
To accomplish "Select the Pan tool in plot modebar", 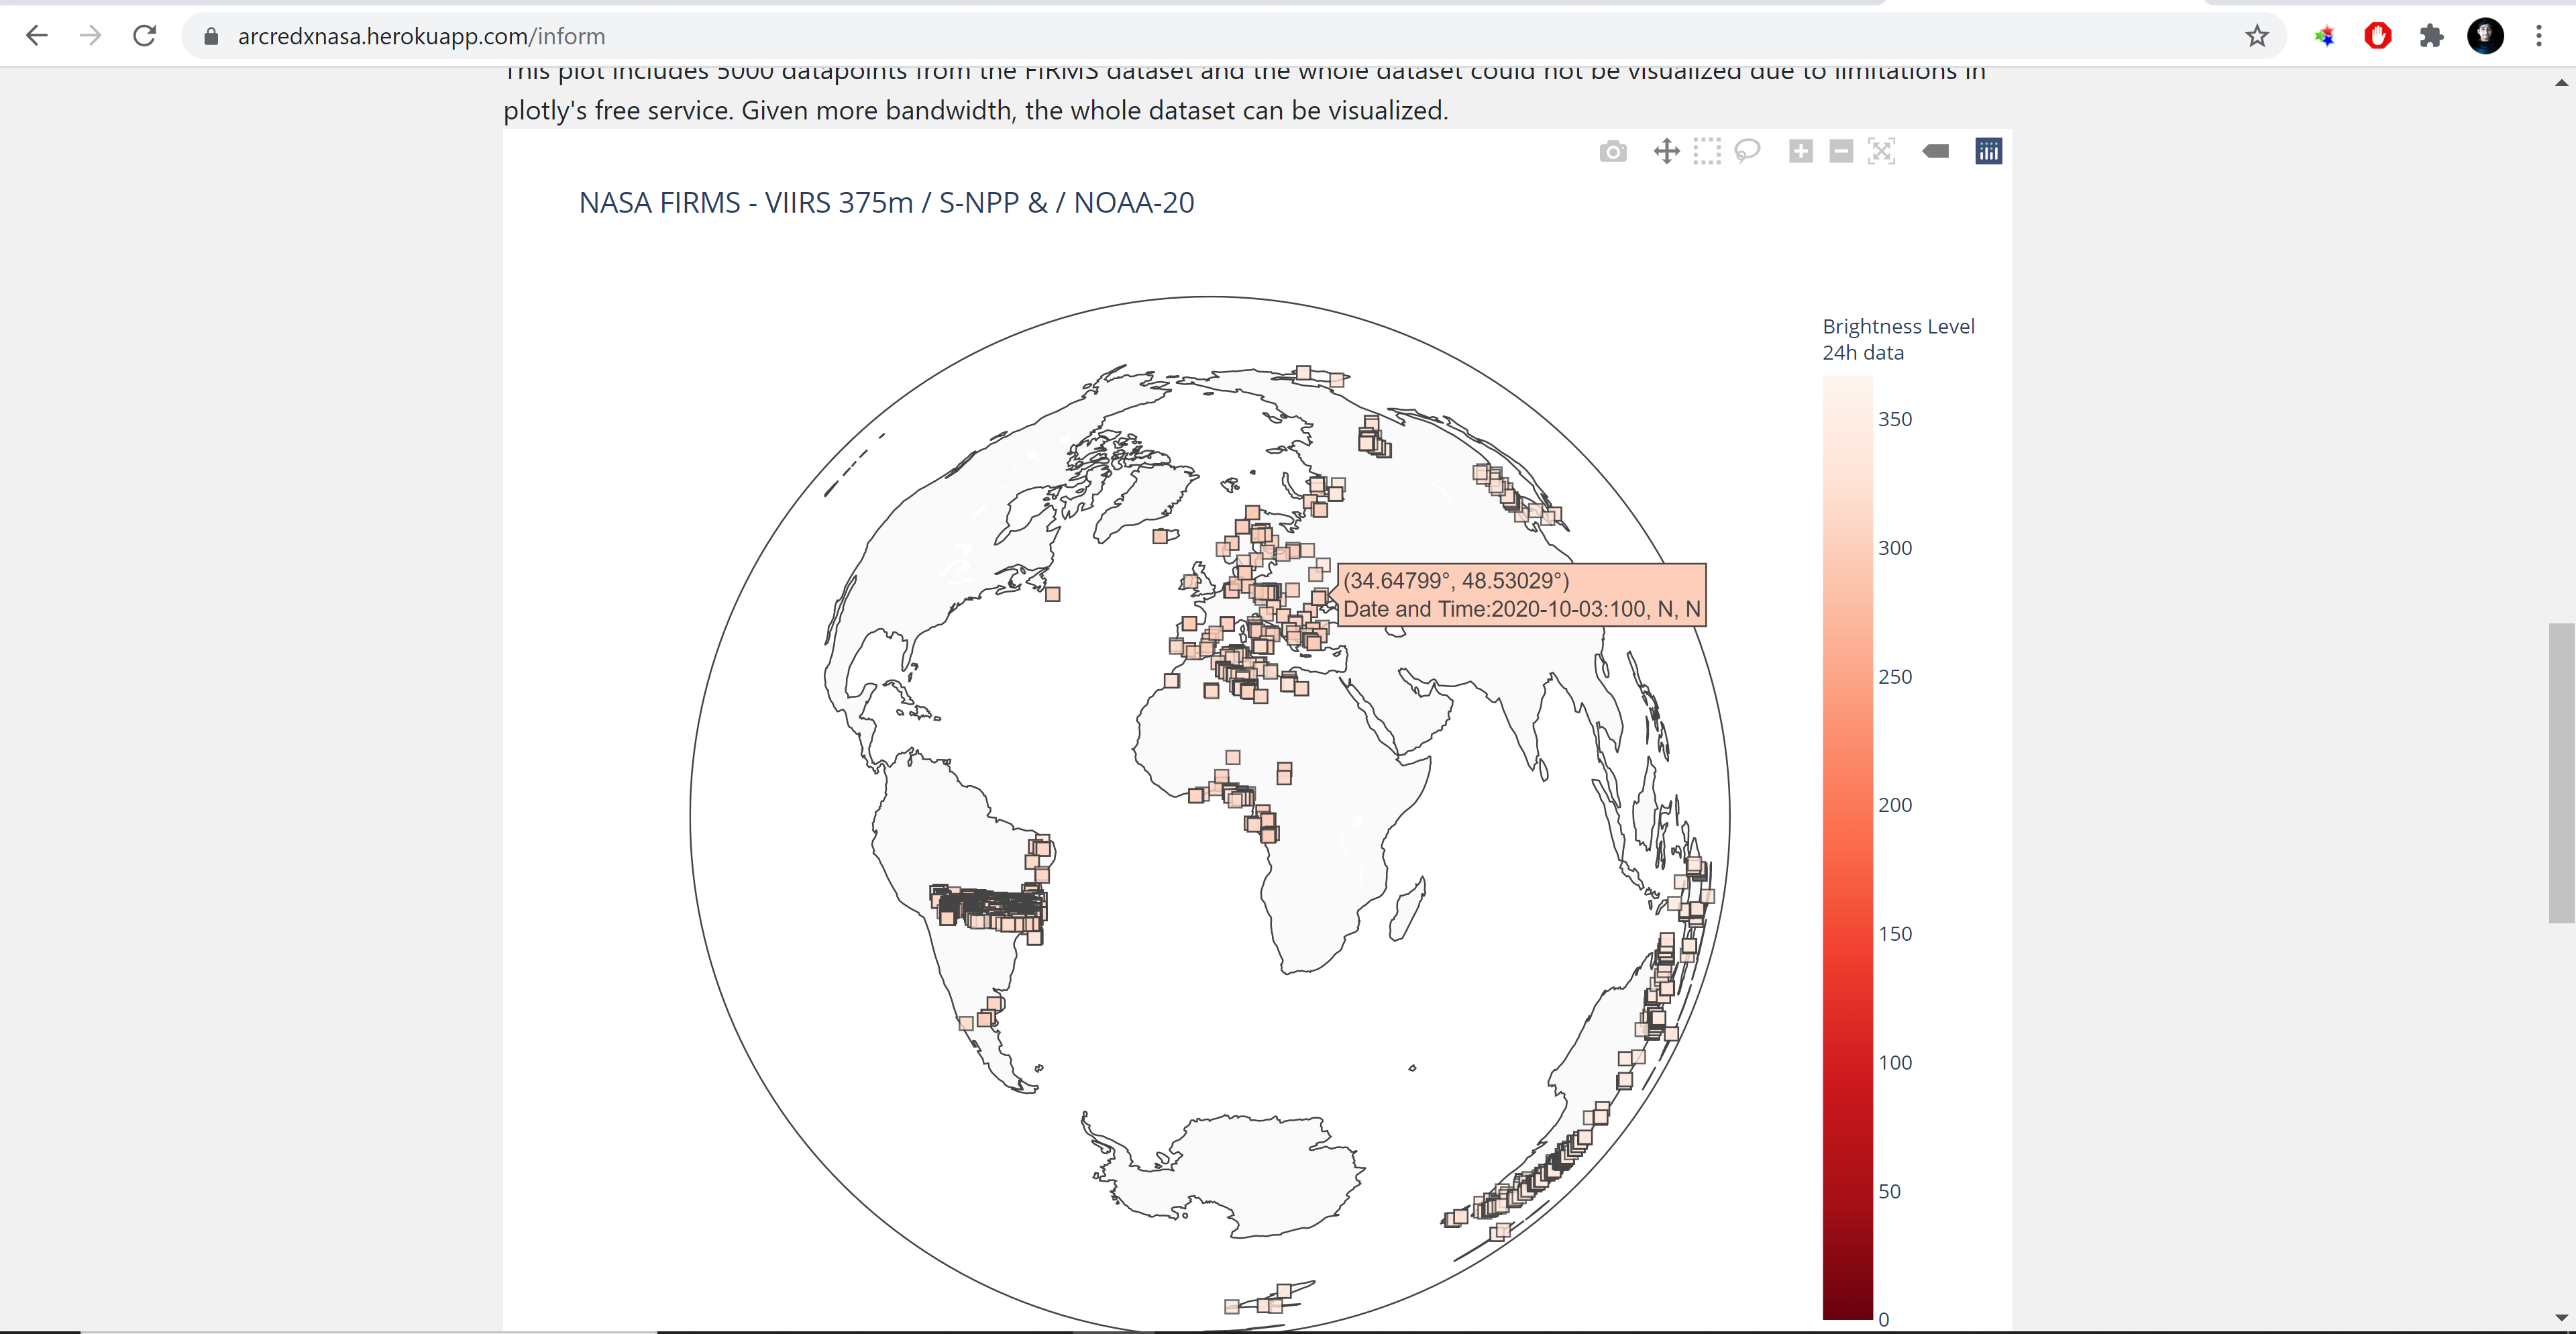I will pos(1666,152).
